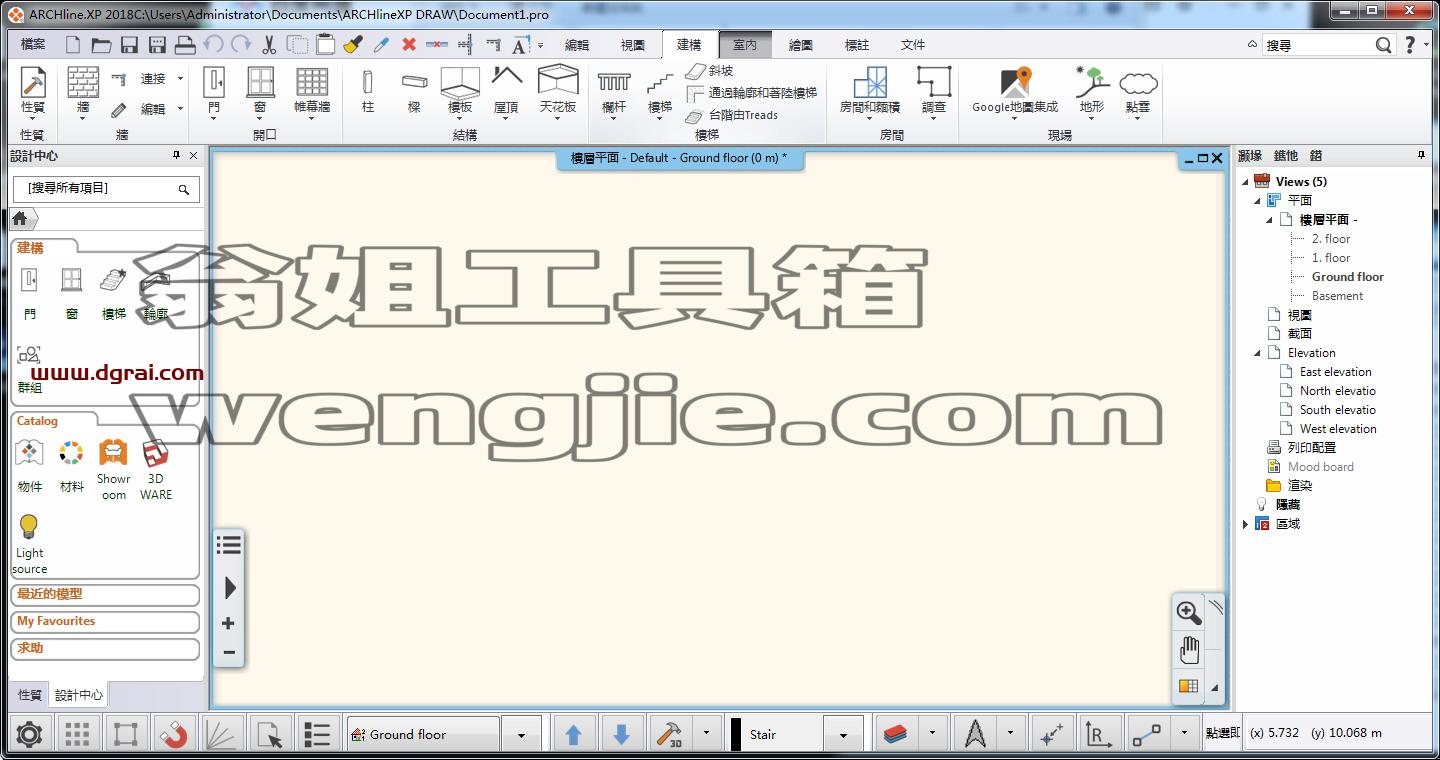1440x760 pixels.
Task: Click the 斜坡 ramp button
Action: tap(711, 71)
